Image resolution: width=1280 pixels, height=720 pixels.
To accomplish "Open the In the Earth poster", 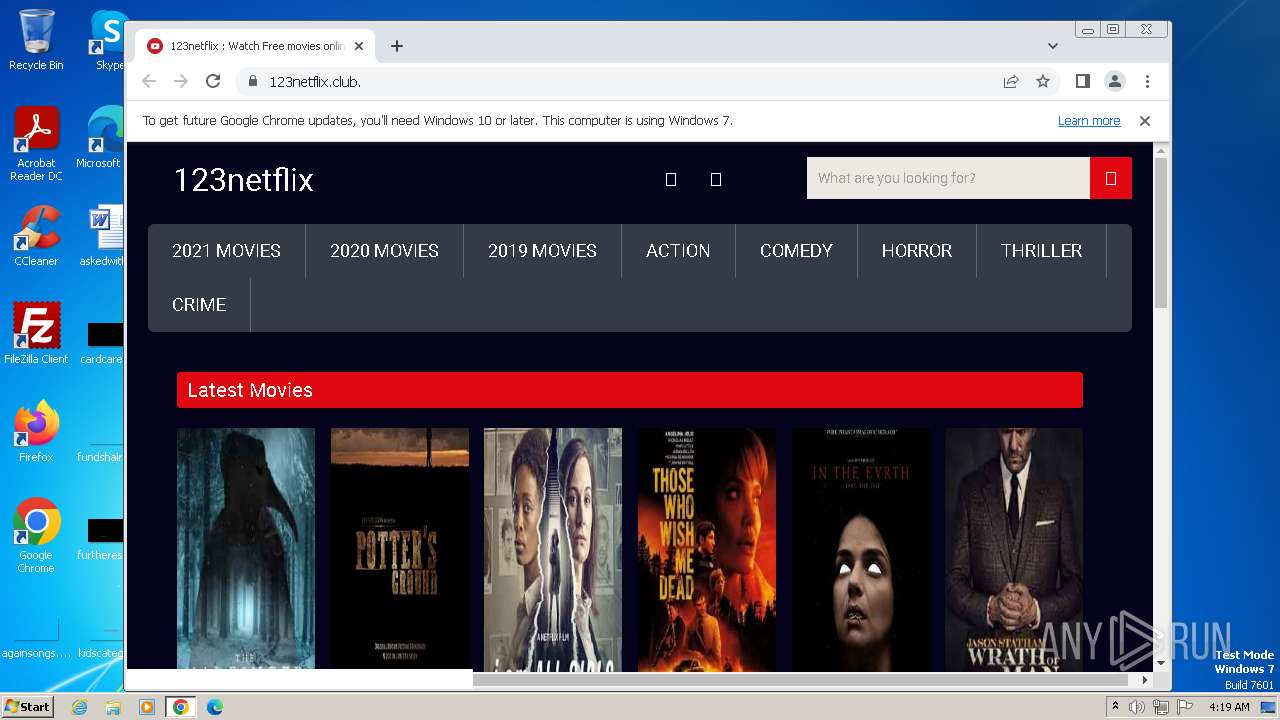I will coord(861,549).
